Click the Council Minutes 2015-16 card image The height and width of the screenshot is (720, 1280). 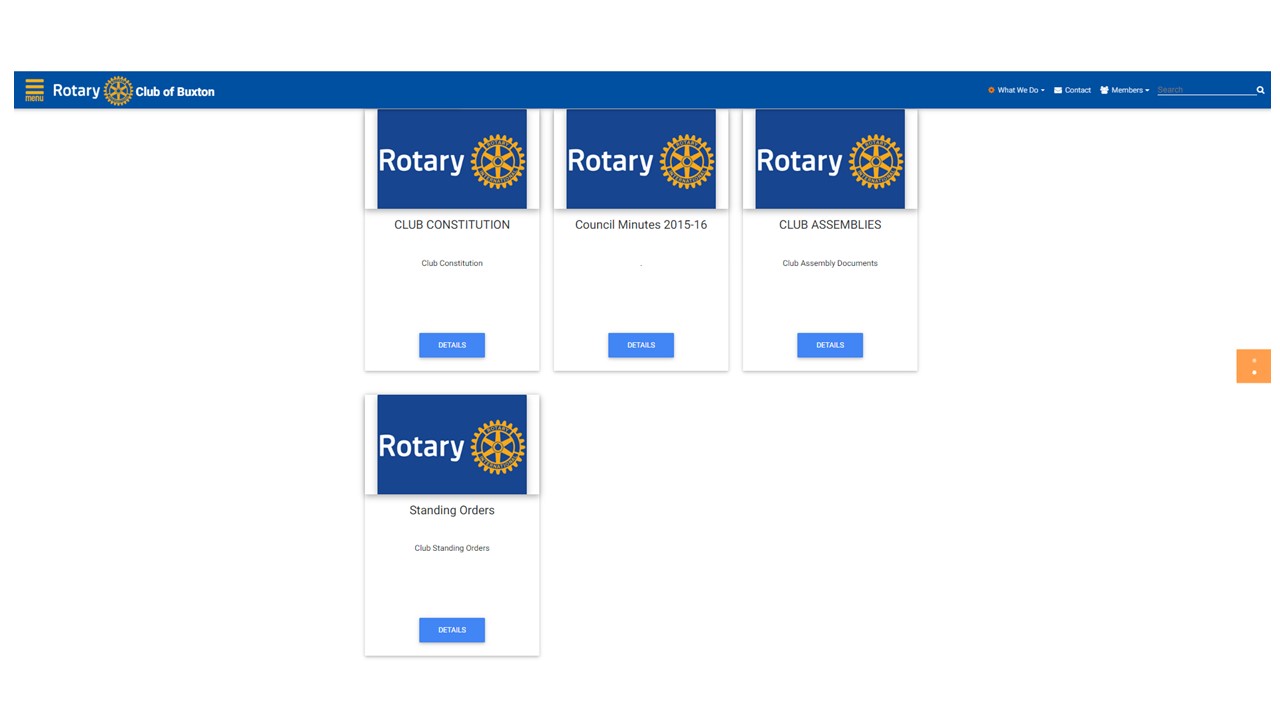[641, 159]
